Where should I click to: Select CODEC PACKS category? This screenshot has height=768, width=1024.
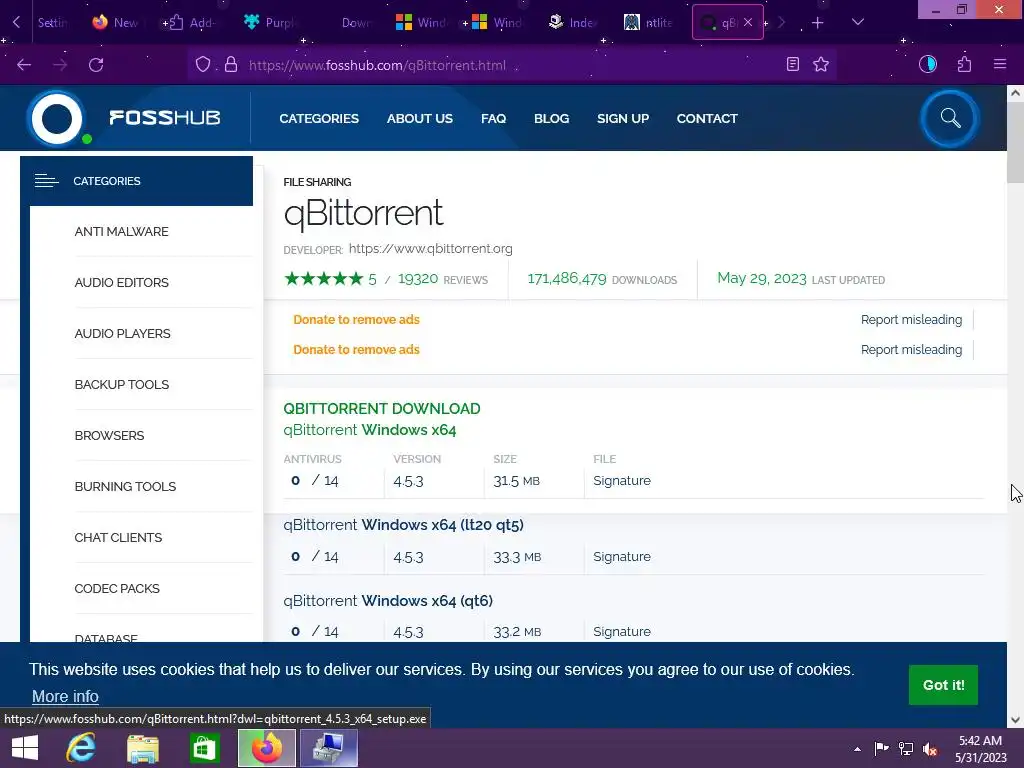pyautogui.click(x=117, y=588)
